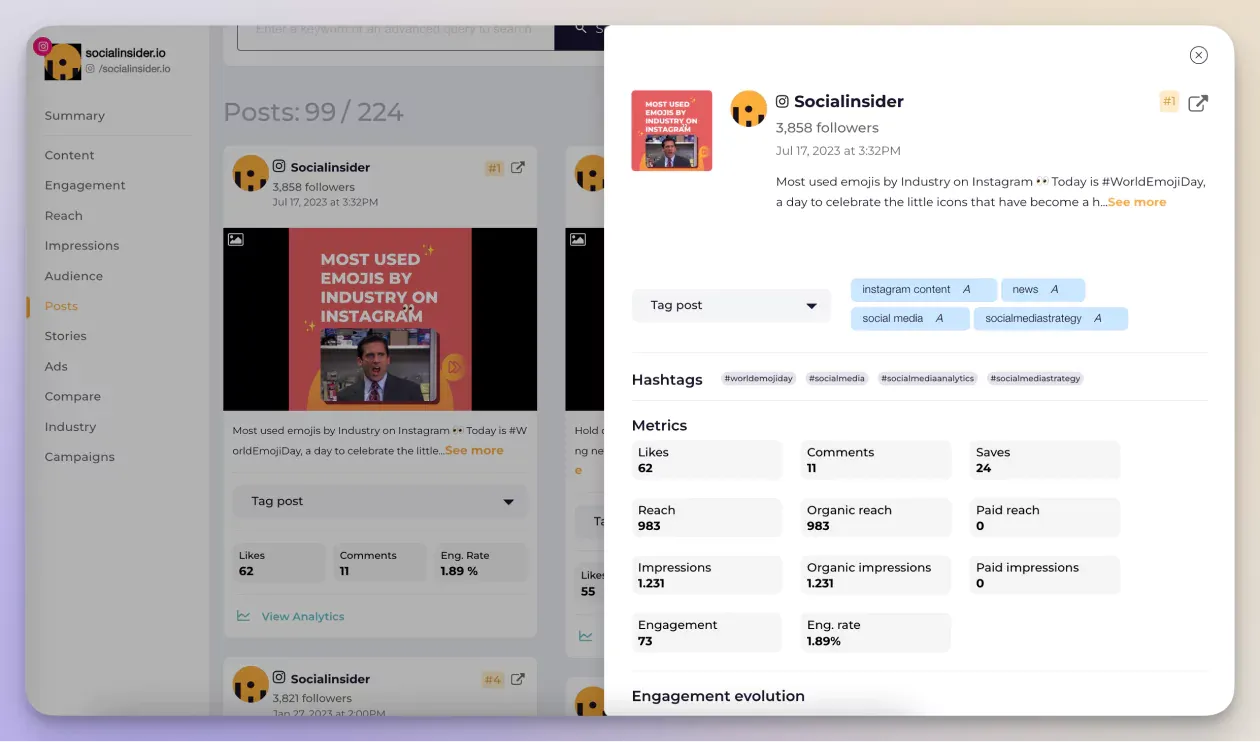Select the news tag
This screenshot has height=742, width=1260.
(x=1043, y=290)
